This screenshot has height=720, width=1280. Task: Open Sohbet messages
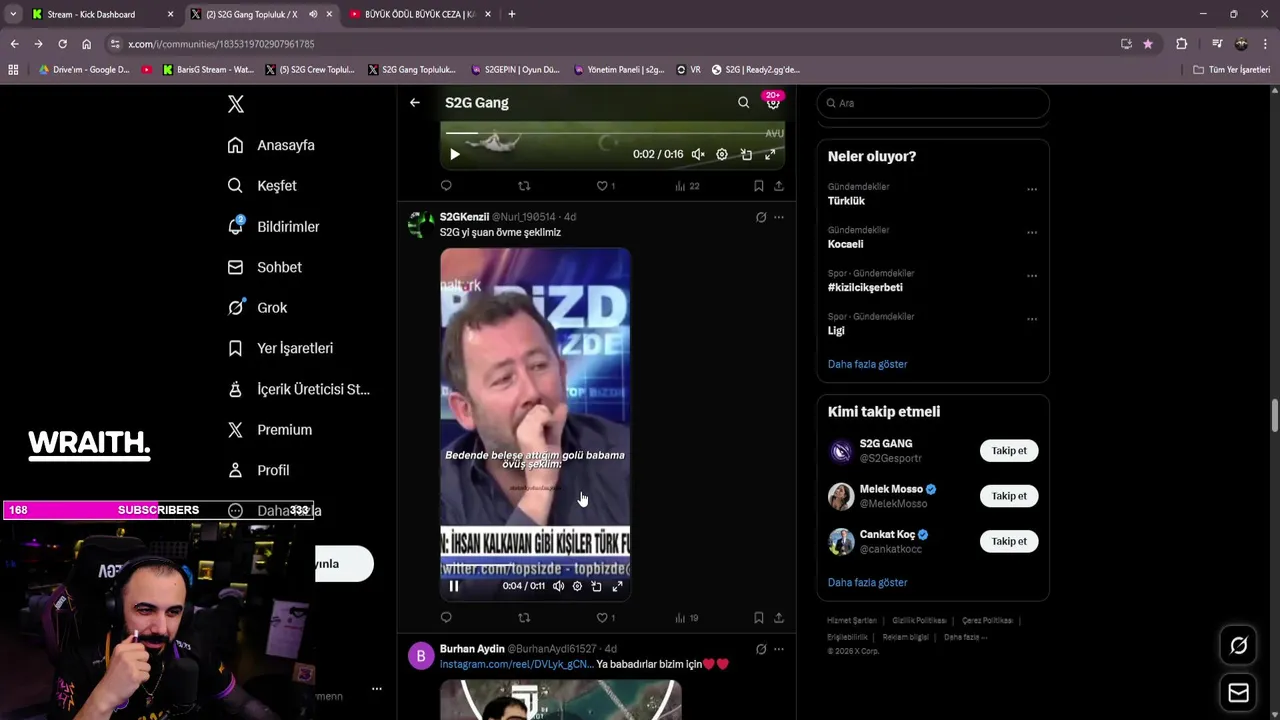click(265, 267)
